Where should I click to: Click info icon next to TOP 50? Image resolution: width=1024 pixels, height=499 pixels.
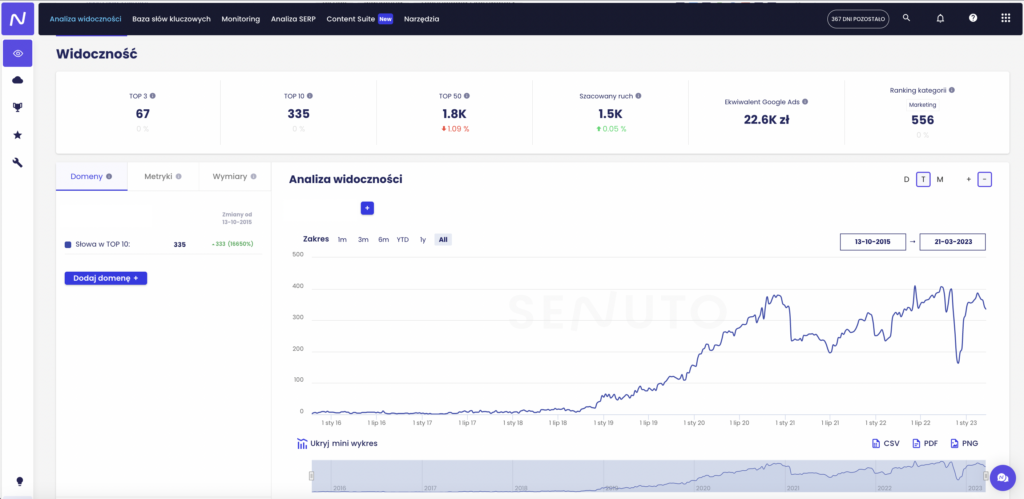(x=467, y=95)
